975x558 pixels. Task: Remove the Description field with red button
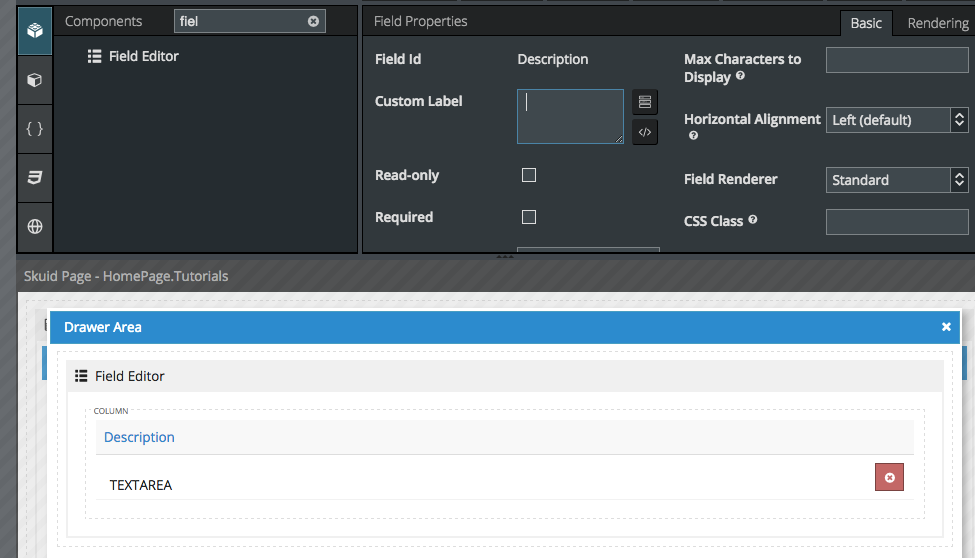tap(888, 478)
